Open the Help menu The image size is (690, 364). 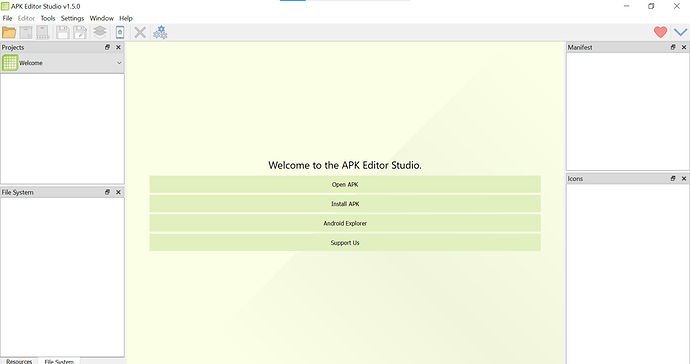coord(126,18)
